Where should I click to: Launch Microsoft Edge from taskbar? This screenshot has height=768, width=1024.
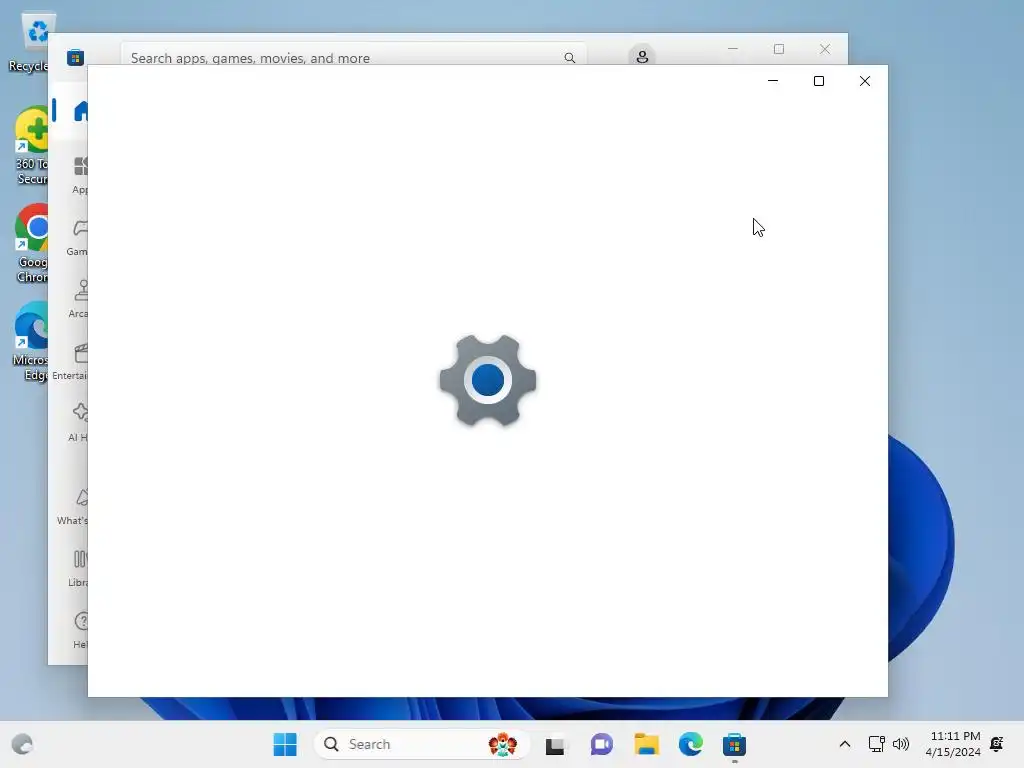tap(690, 744)
